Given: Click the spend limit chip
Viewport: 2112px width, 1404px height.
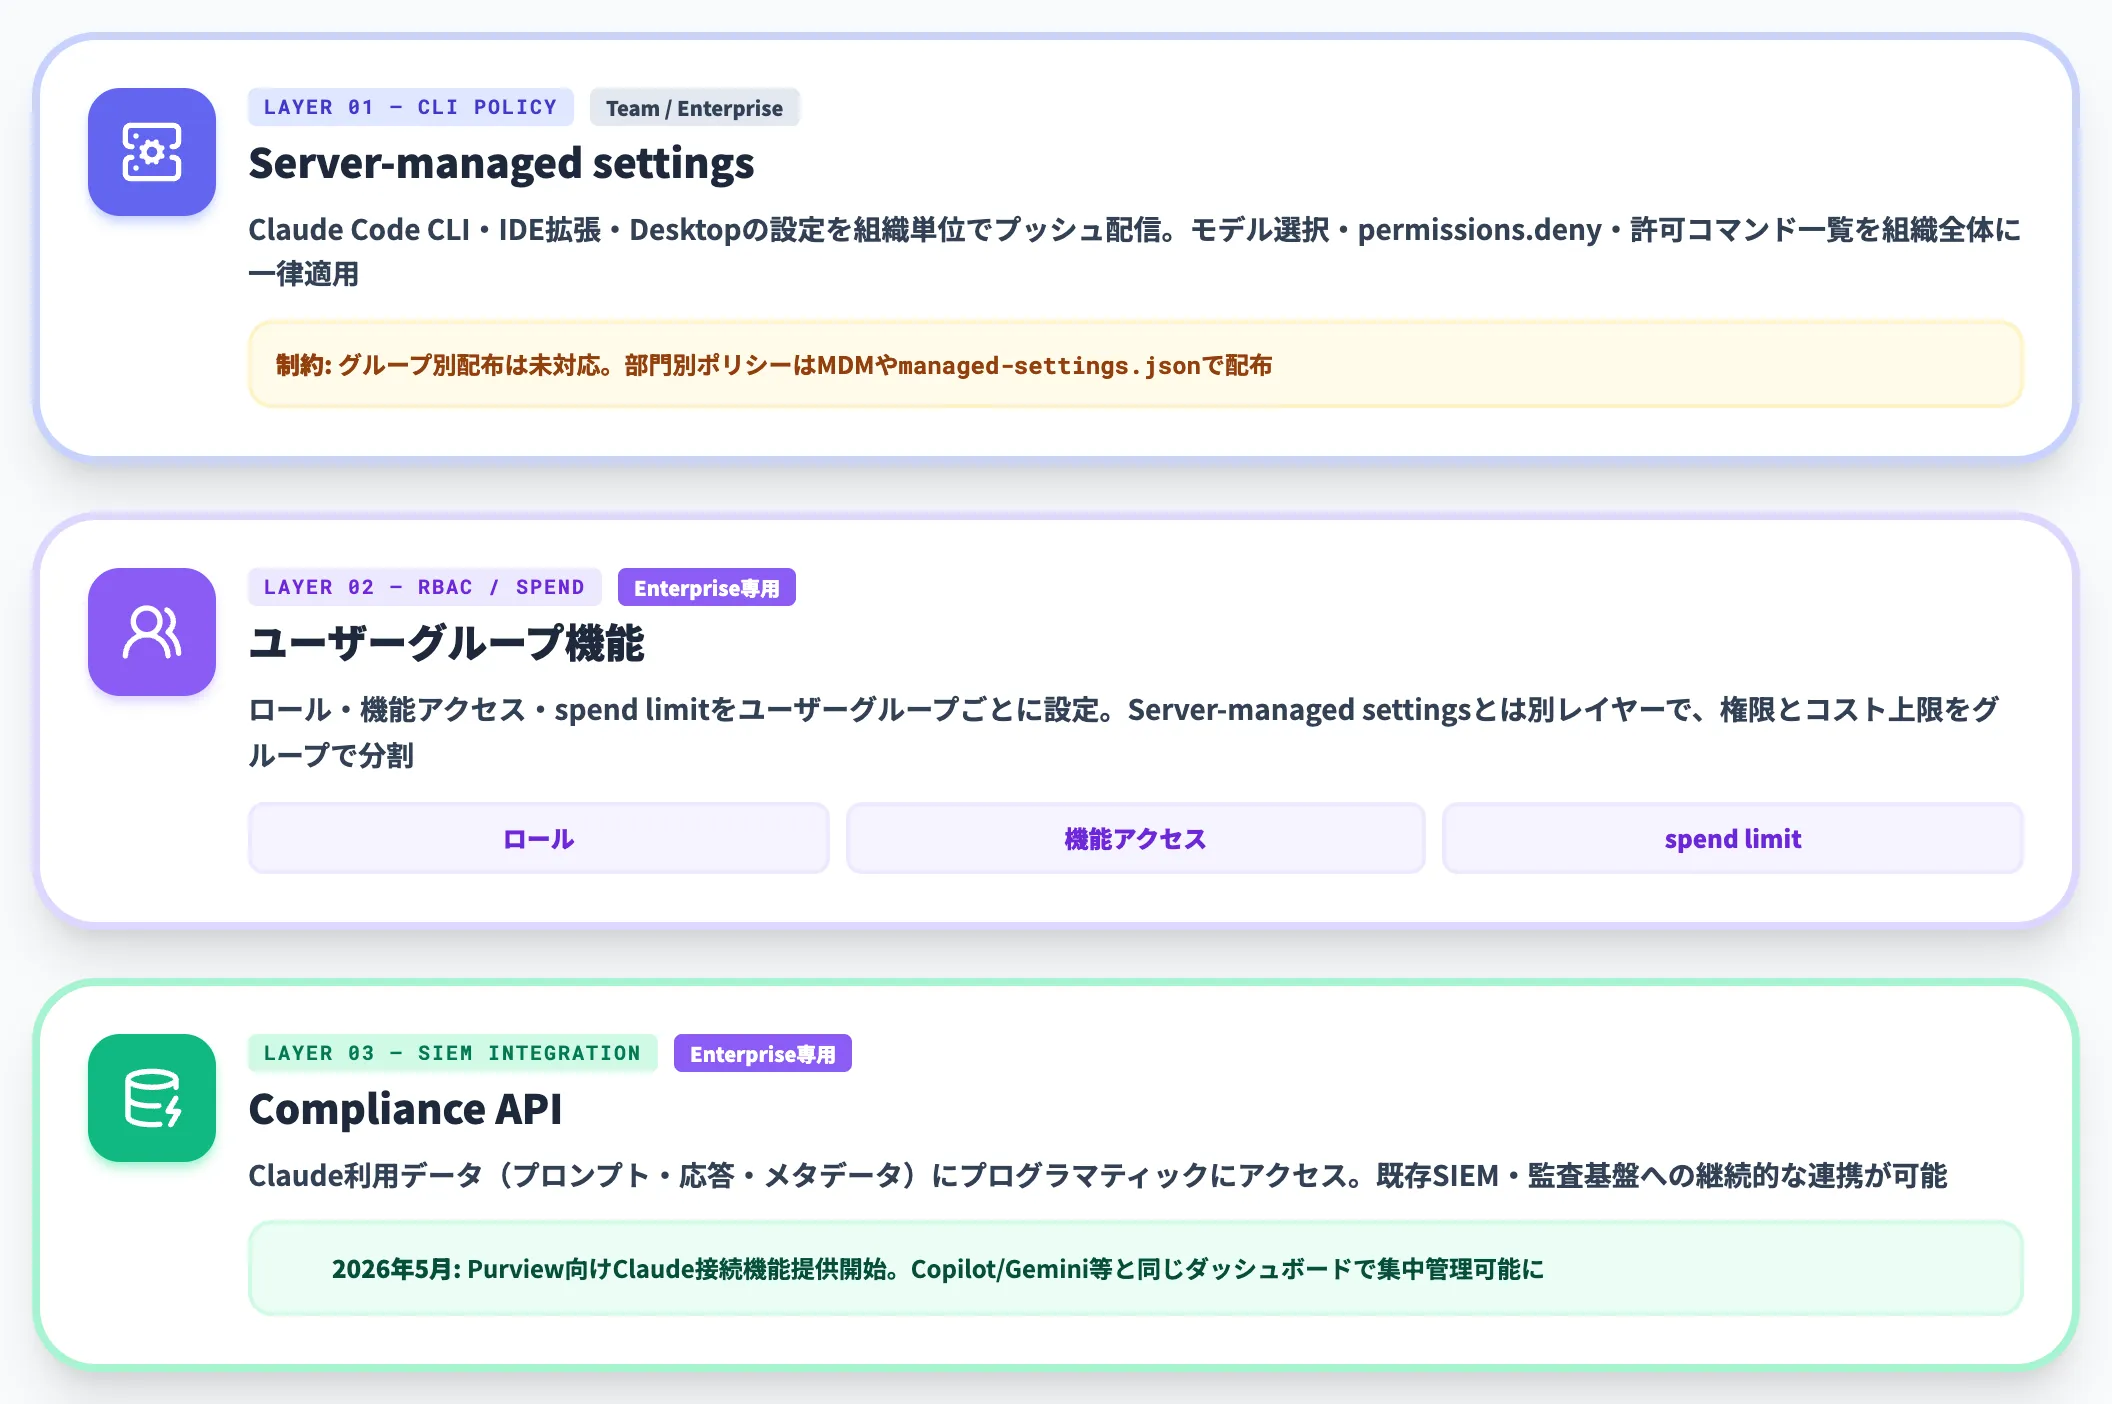Looking at the screenshot, I should click(x=1733, y=839).
